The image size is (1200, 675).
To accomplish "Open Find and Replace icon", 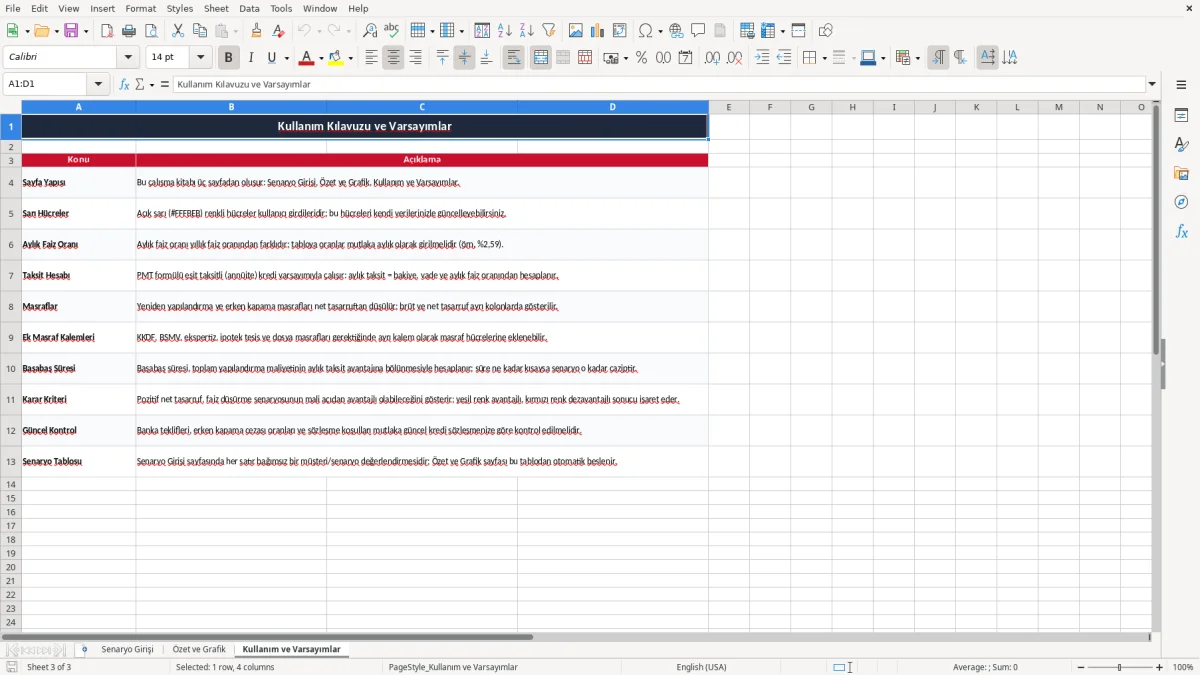I will [x=370, y=31].
